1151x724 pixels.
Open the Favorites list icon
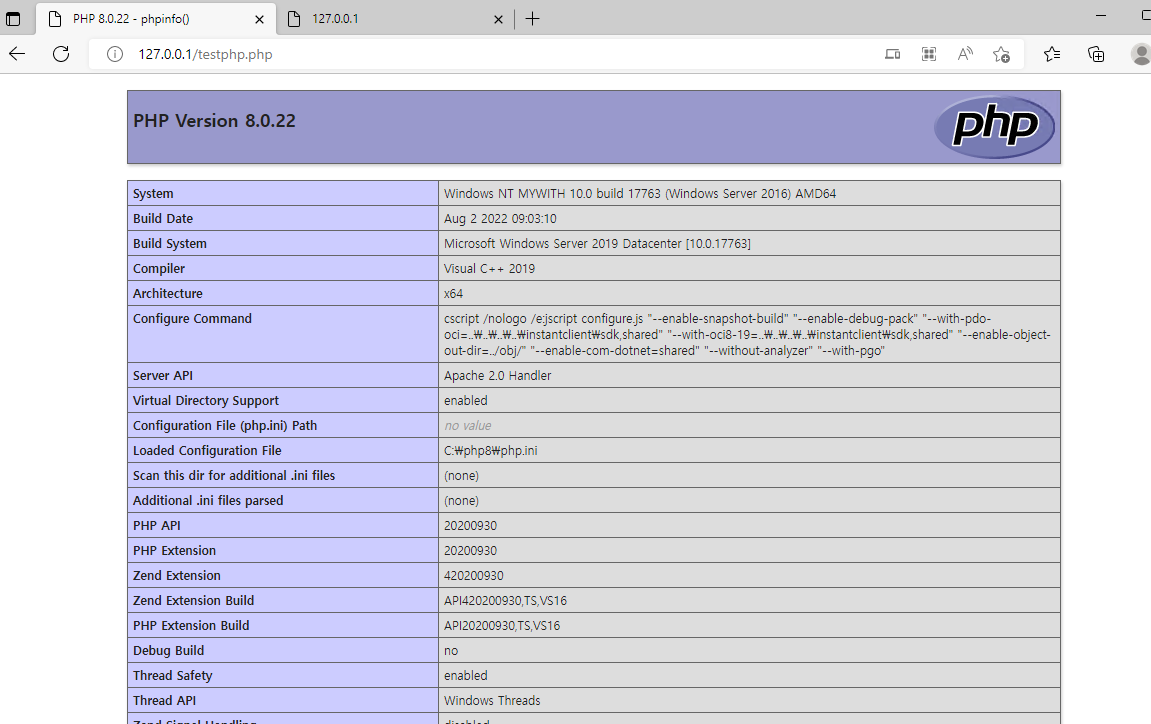[x=1052, y=54]
